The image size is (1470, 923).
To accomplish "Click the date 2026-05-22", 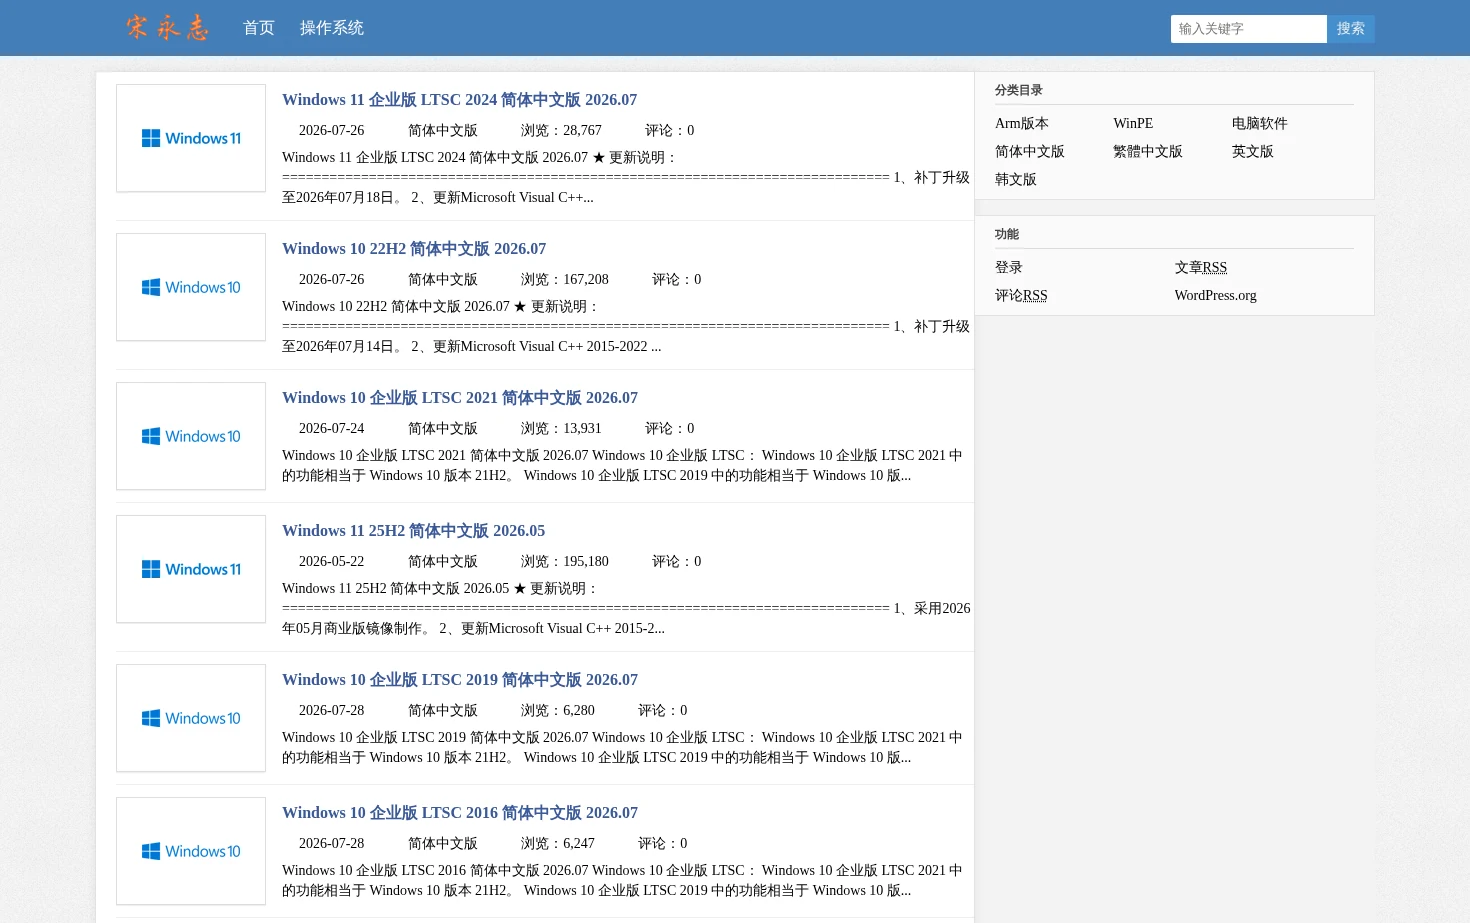I will 332,562.
